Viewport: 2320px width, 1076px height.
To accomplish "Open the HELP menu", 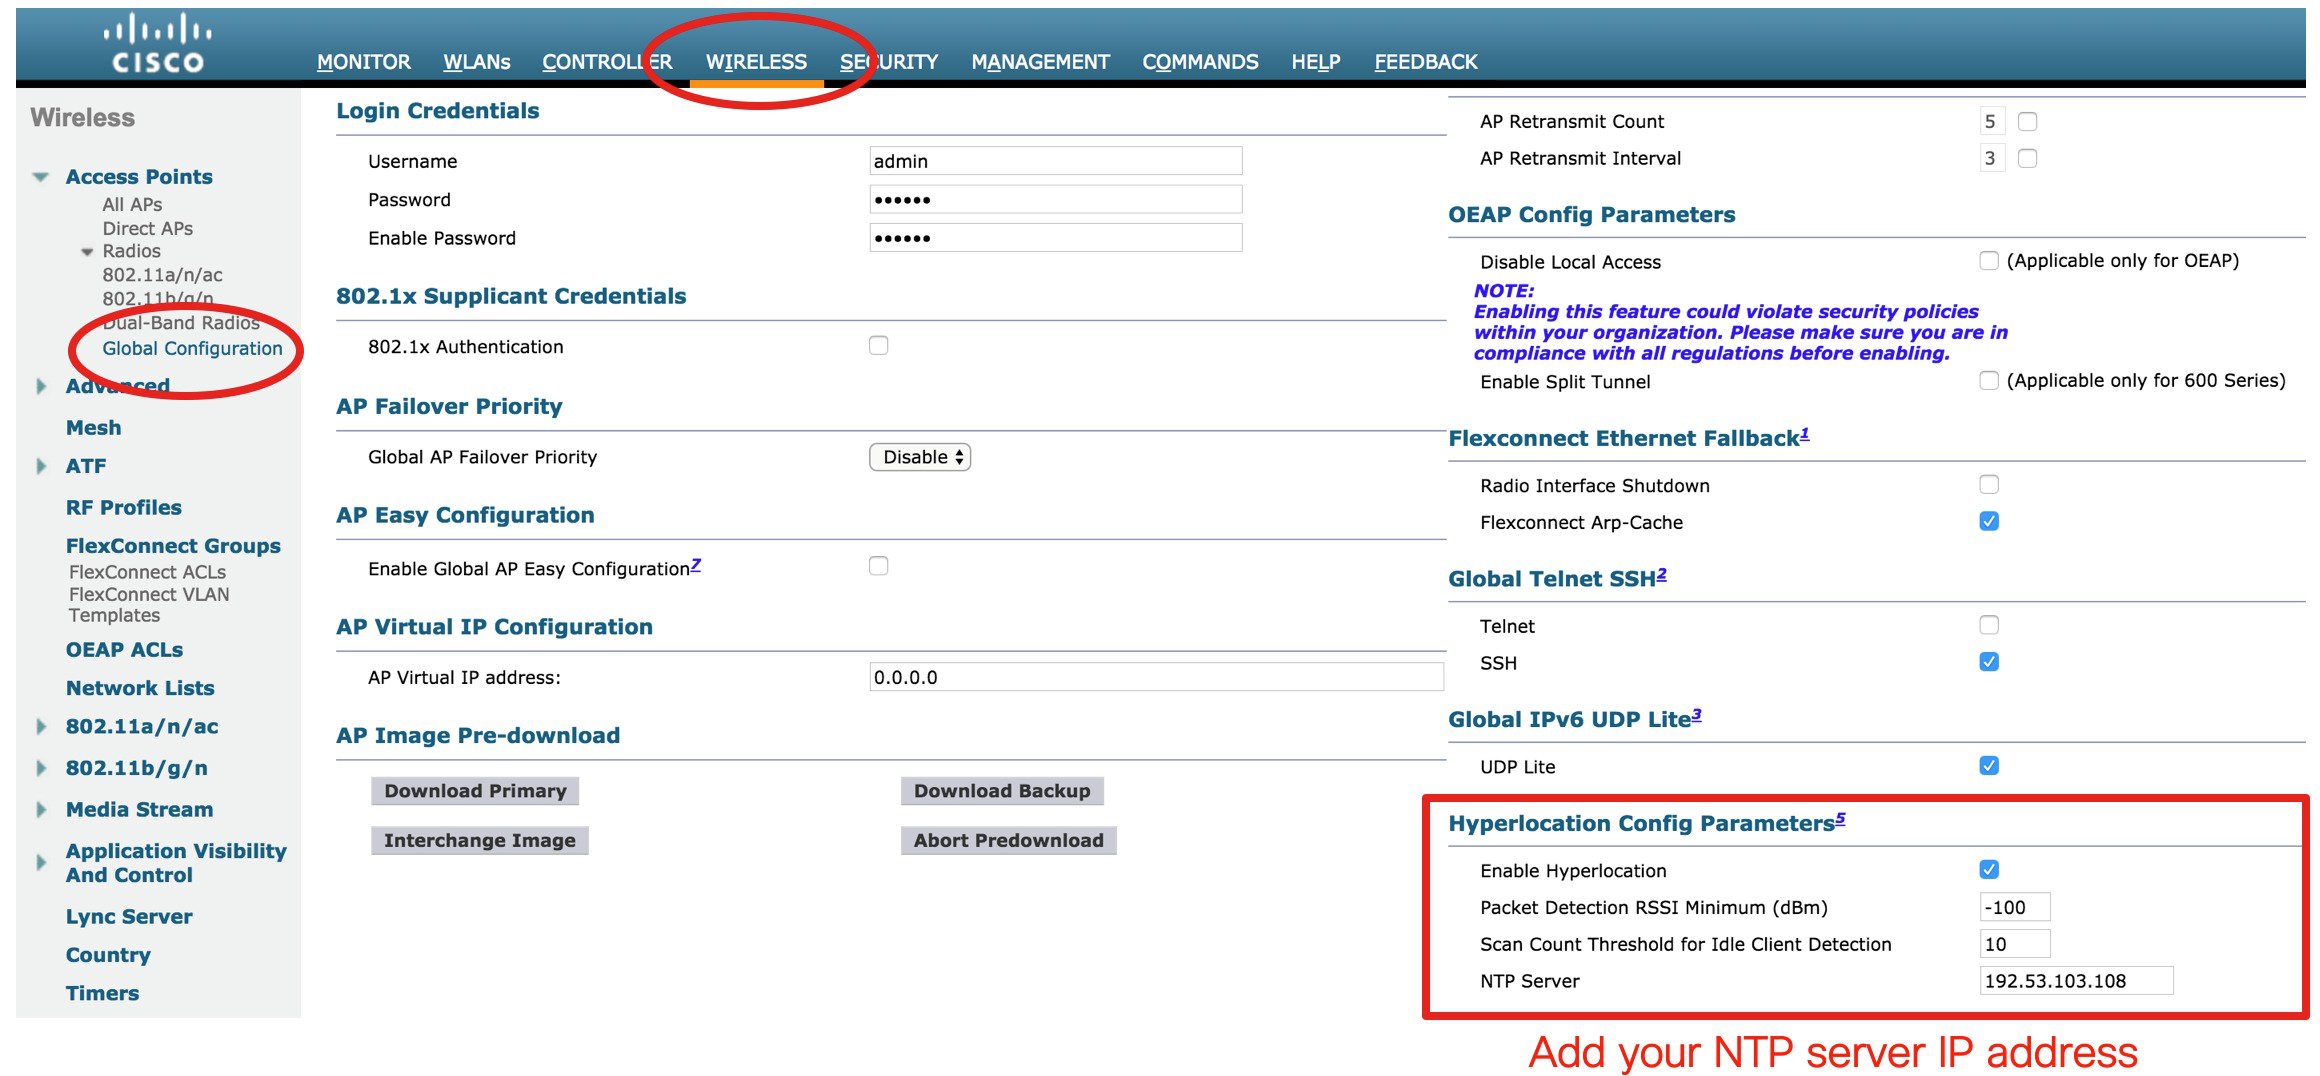I will point(1315,62).
